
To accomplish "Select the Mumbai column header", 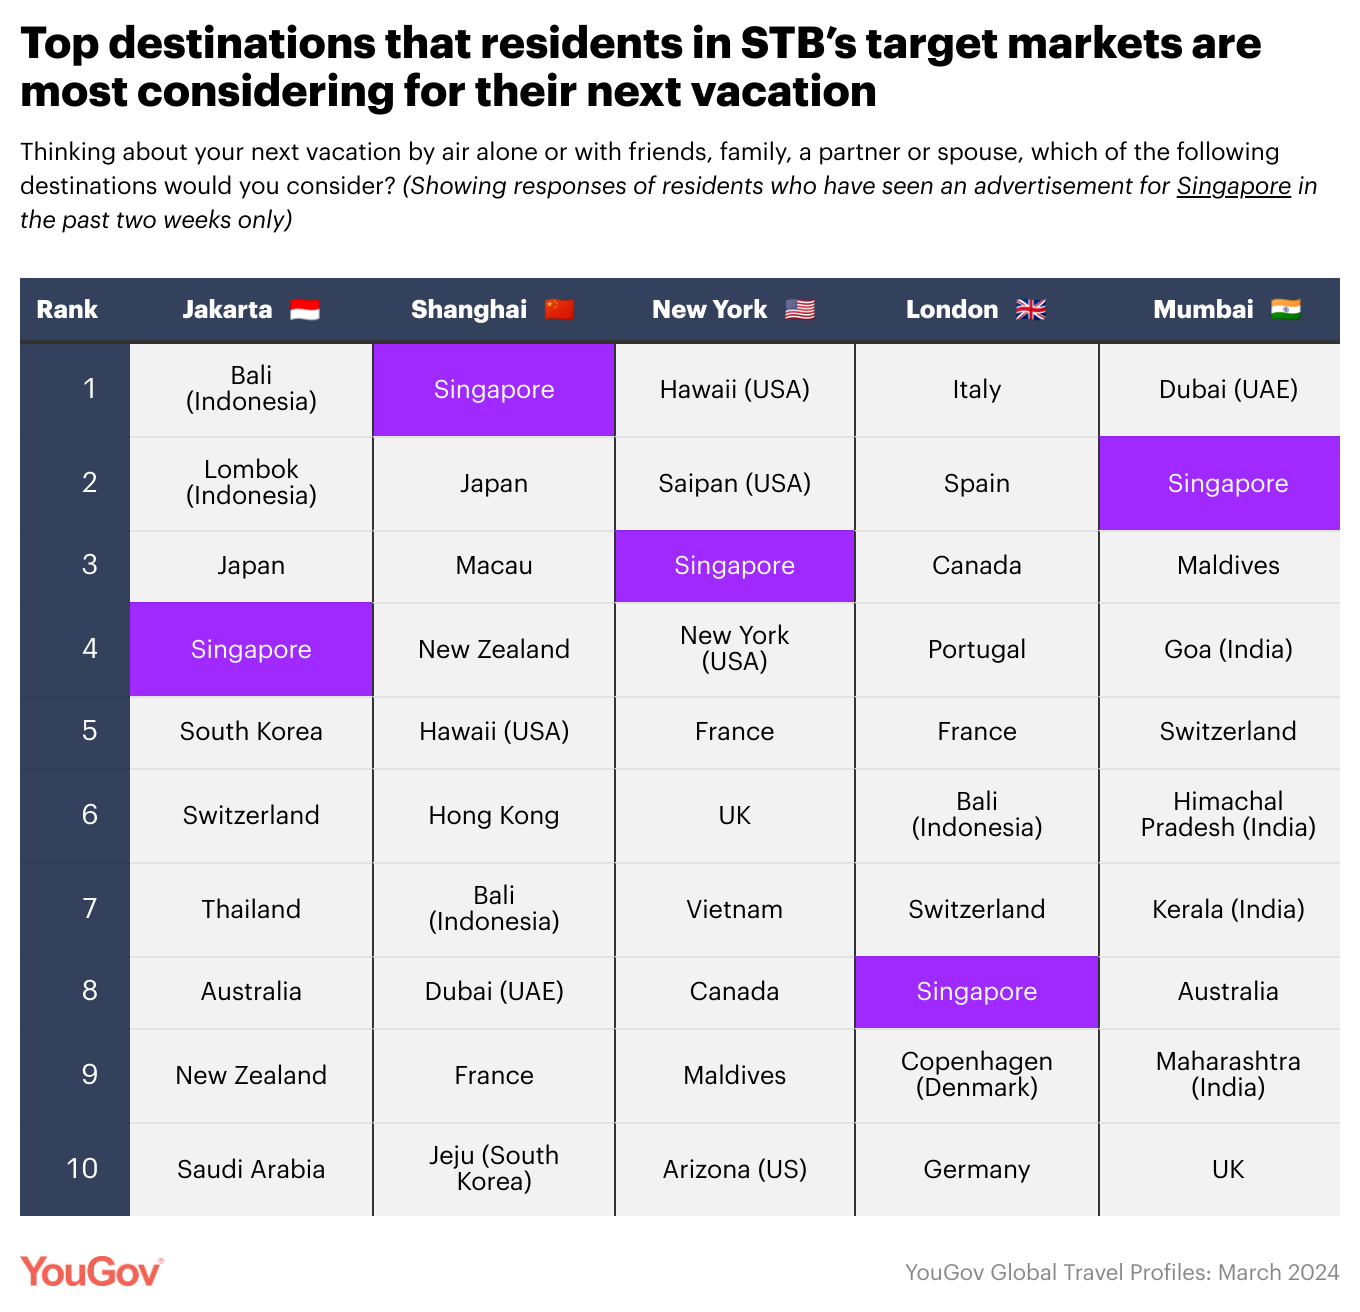I will (1203, 310).
